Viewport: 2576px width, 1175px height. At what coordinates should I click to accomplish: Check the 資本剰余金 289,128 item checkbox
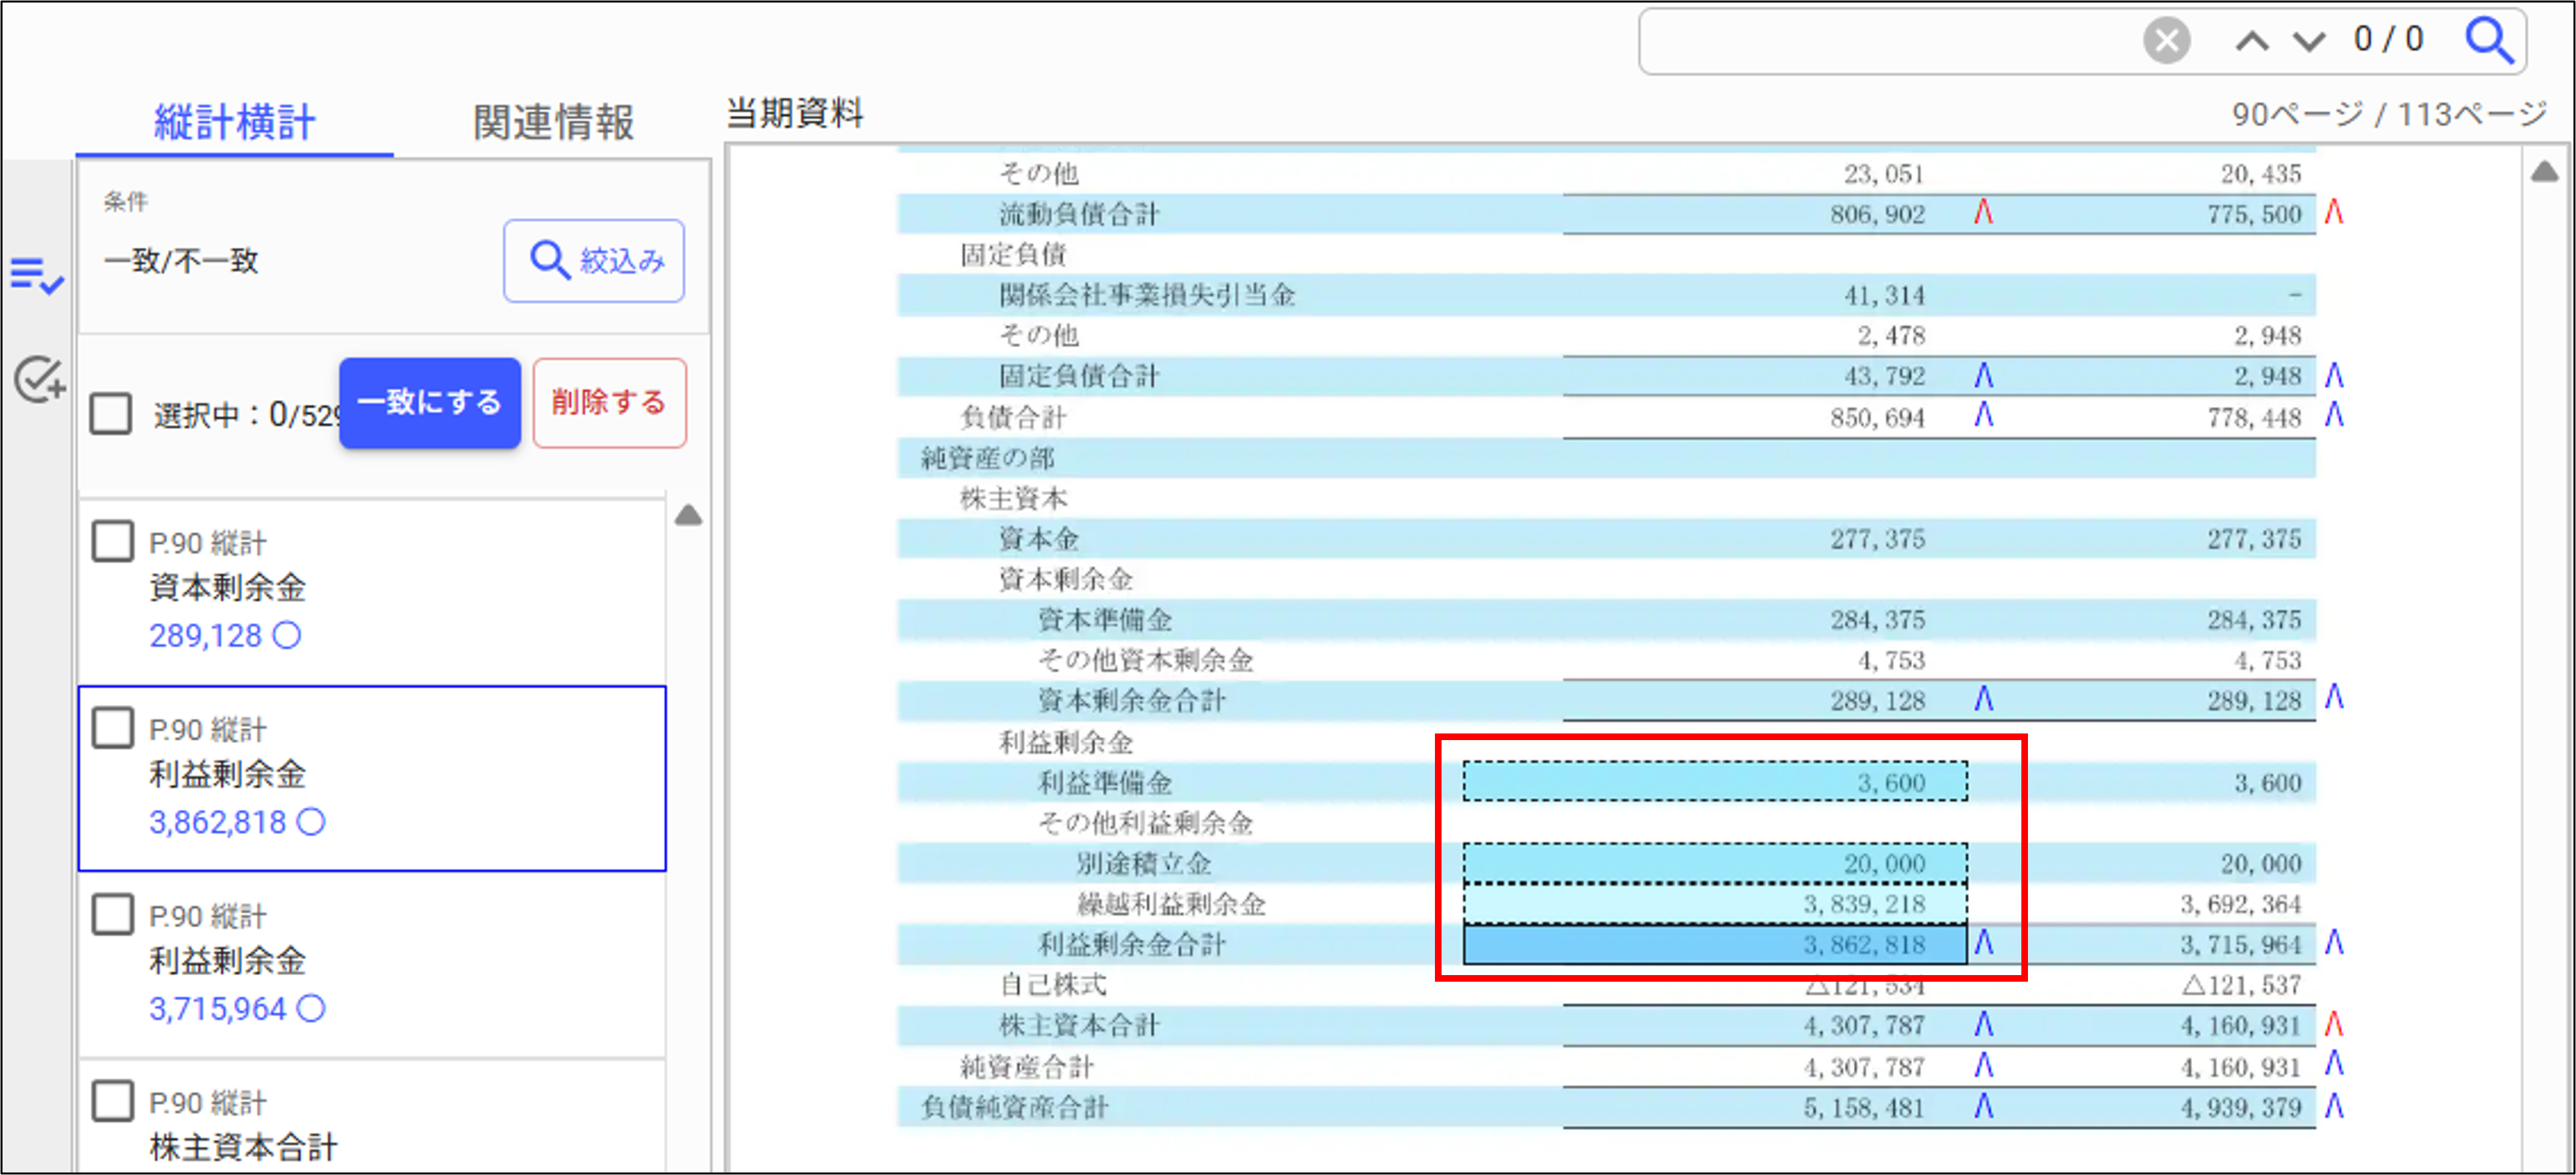tap(112, 541)
